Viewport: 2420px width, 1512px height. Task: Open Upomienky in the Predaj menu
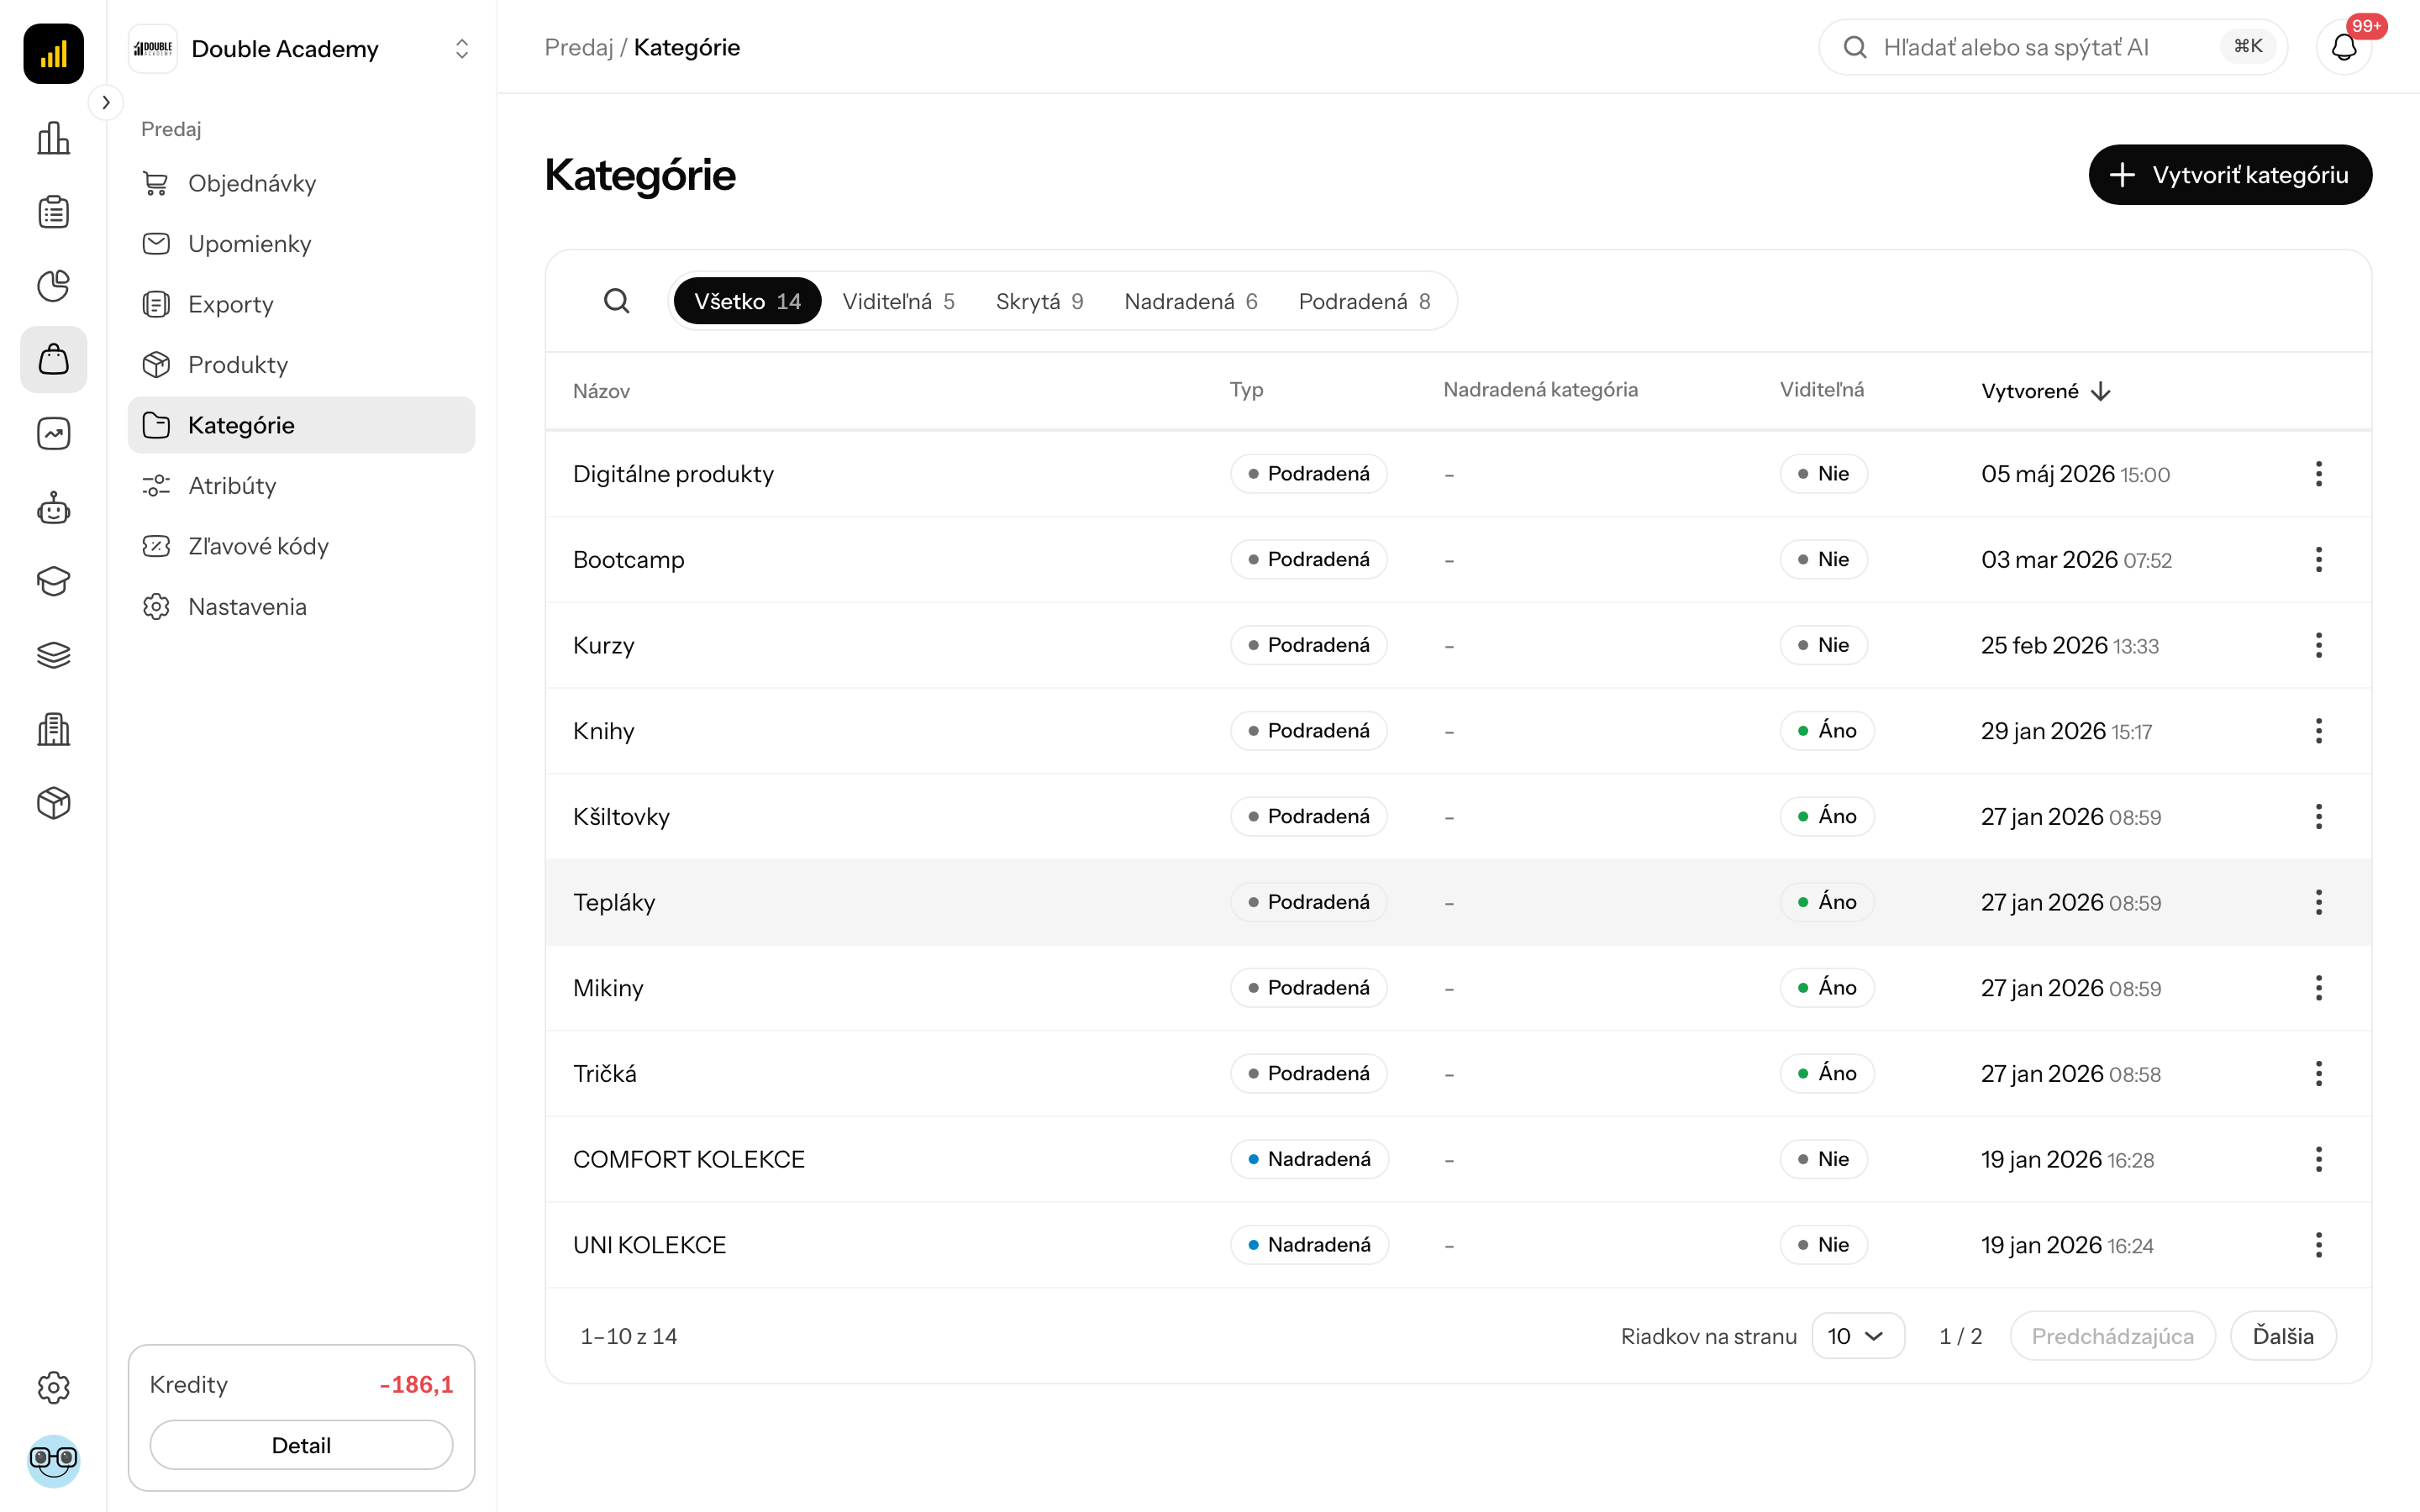point(301,244)
